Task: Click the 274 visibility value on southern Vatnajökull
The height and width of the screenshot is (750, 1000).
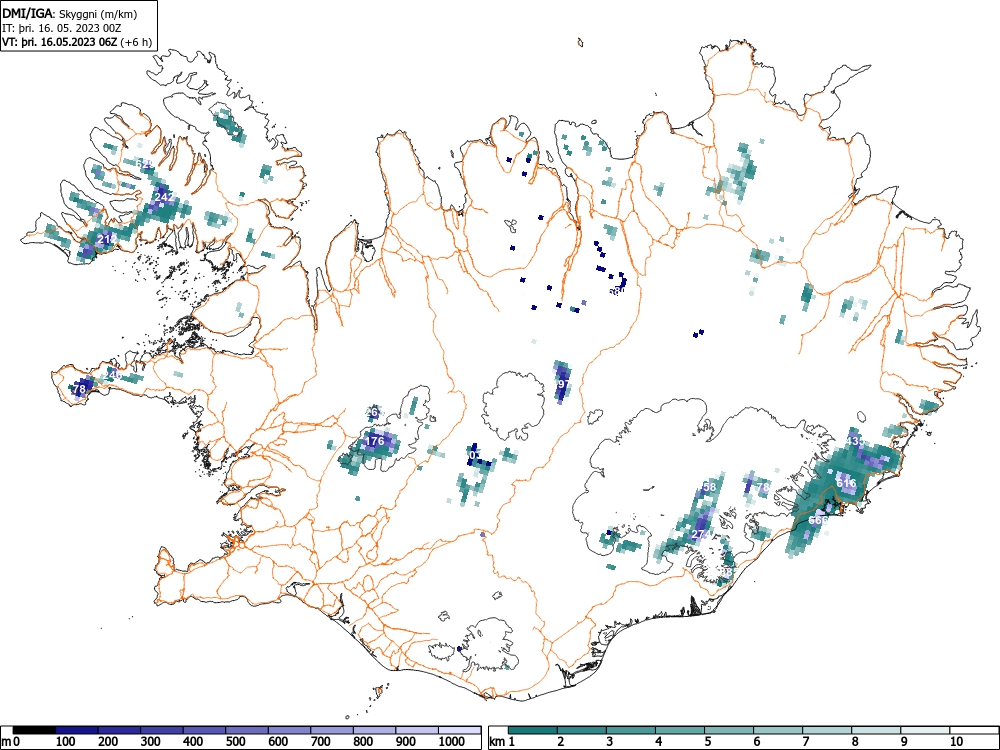Action: 700,534
